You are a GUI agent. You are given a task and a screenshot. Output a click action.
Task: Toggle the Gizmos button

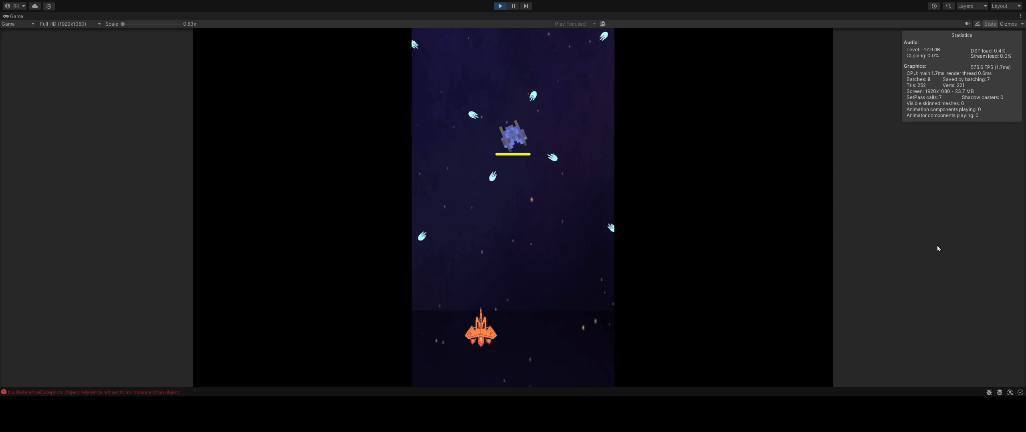coord(1009,24)
